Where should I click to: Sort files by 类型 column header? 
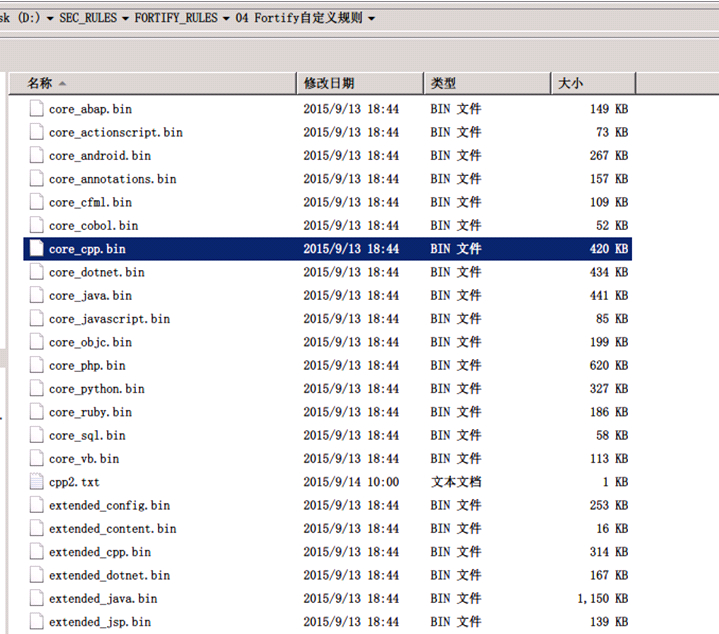click(487, 83)
